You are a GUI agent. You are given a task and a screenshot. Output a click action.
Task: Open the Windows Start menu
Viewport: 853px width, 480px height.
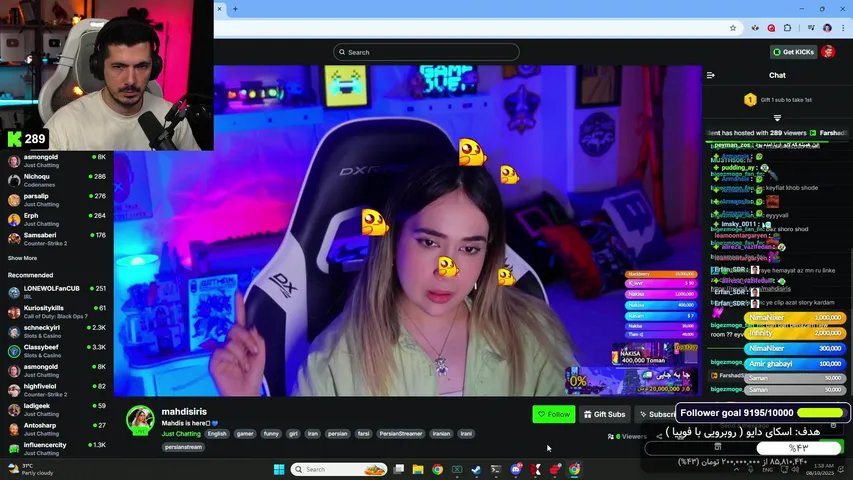coord(279,469)
